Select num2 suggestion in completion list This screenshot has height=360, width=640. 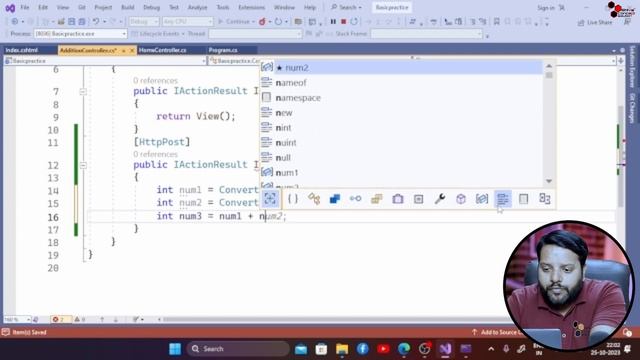point(402,67)
